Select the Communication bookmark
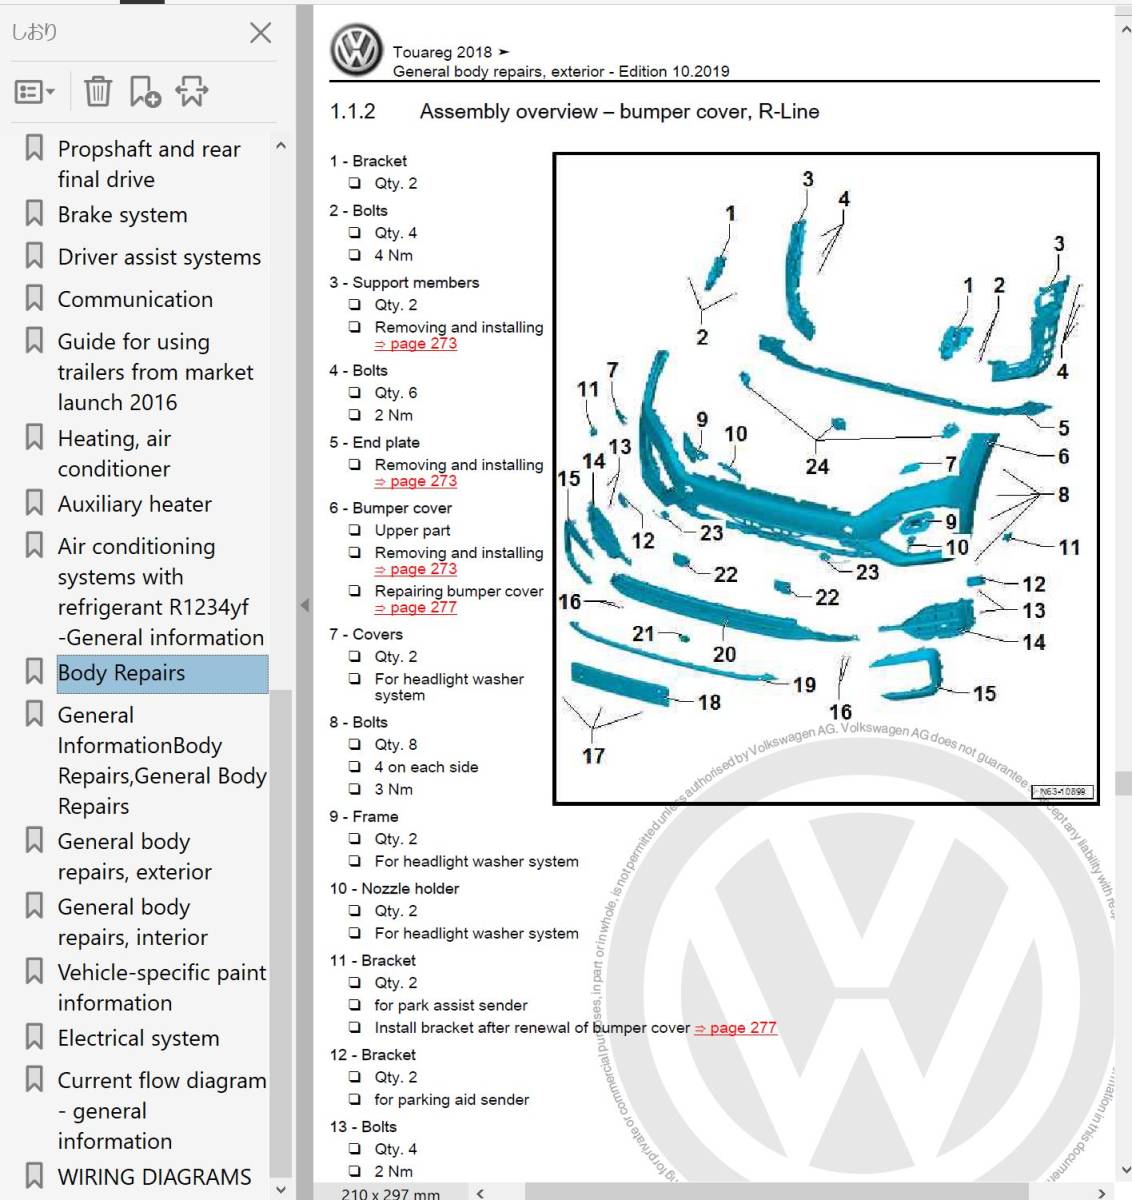Screen dimensions: 1132x1200 tap(135, 299)
